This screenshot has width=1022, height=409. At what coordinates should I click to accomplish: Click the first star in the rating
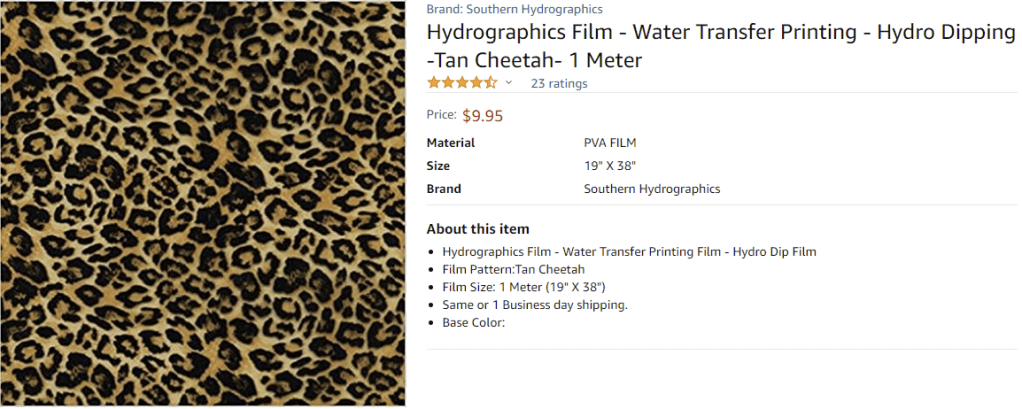pos(434,83)
